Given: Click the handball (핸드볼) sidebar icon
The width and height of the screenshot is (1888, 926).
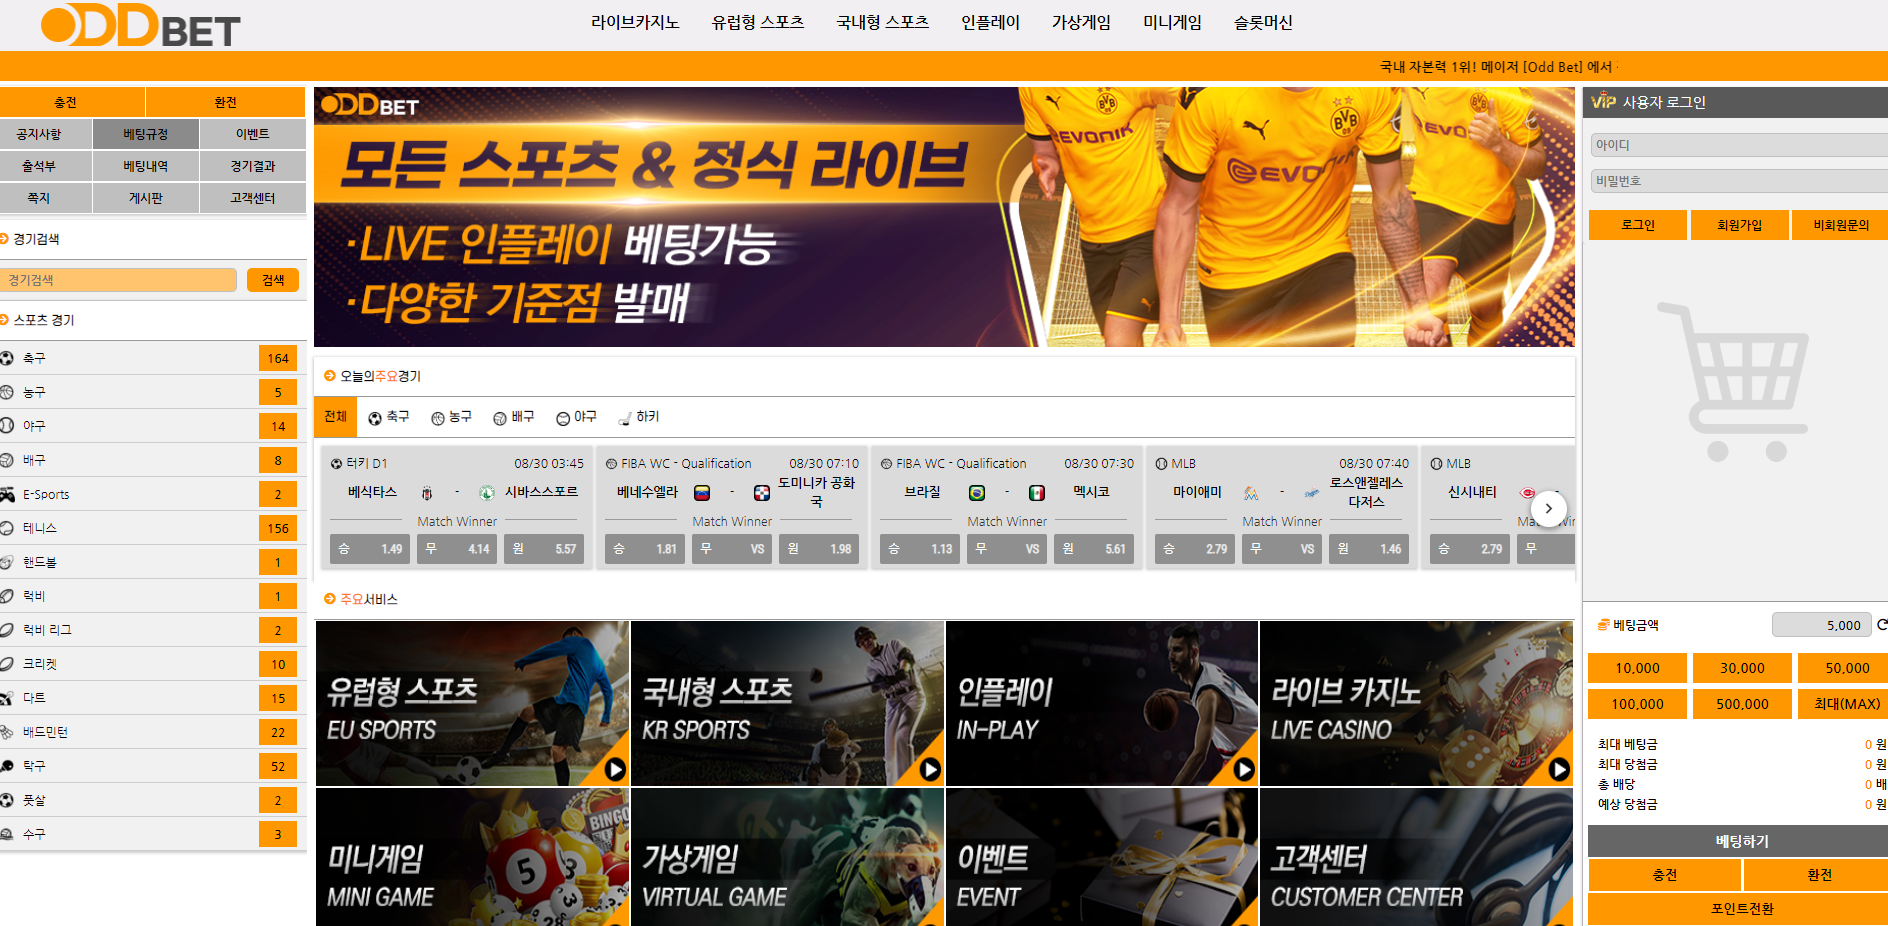Looking at the screenshot, I should coord(7,562).
